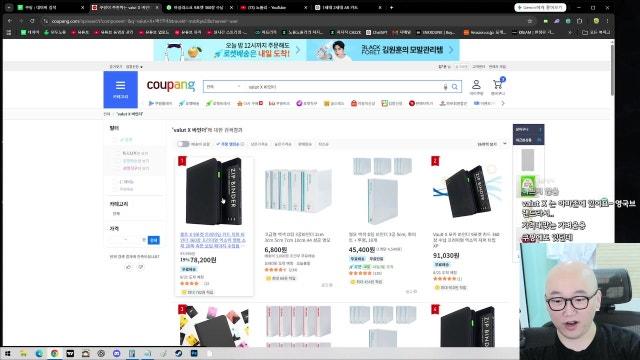Open the blue category hamburger menu
Image resolution: width=640 pixels, height=360 pixels.
(120, 89)
